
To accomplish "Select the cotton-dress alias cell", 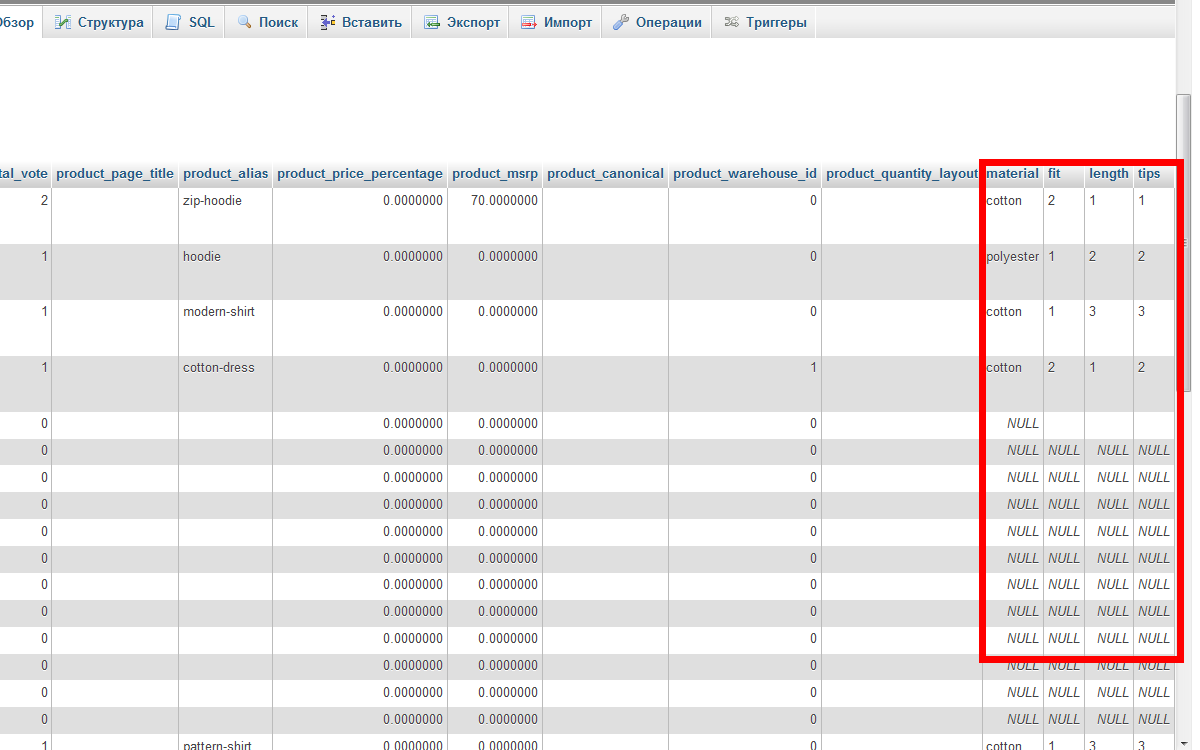I will 218,368.
